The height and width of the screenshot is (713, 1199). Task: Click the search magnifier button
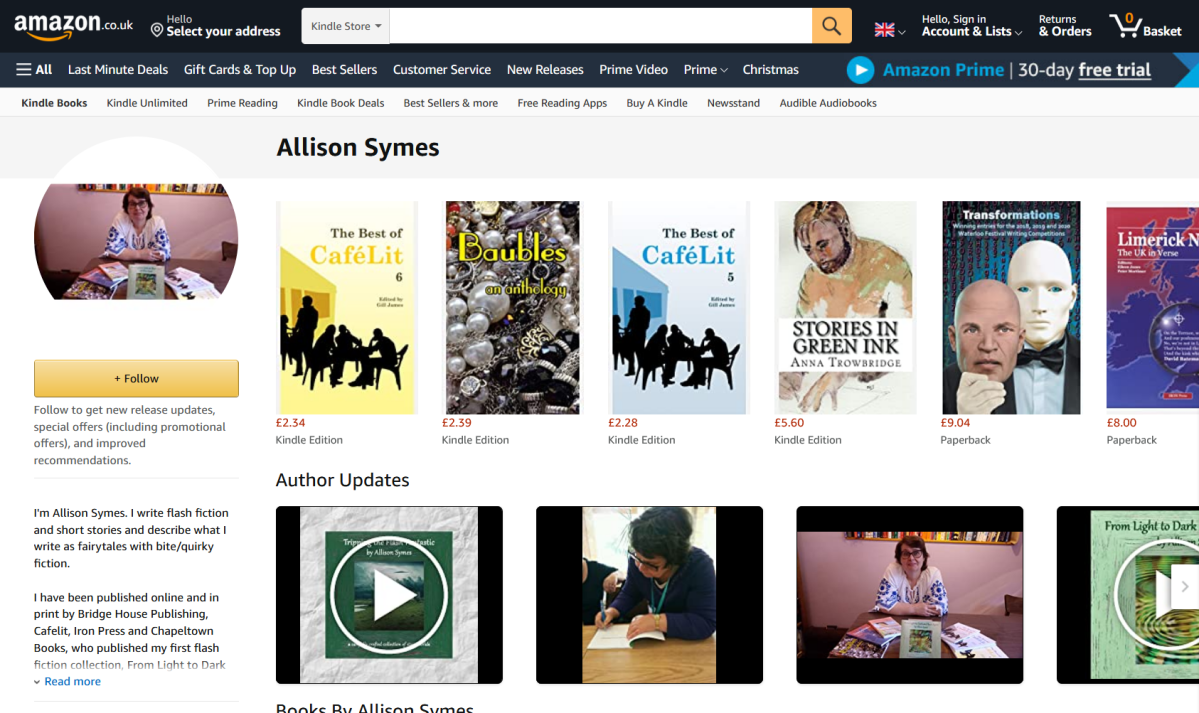(x=831, y=26)
